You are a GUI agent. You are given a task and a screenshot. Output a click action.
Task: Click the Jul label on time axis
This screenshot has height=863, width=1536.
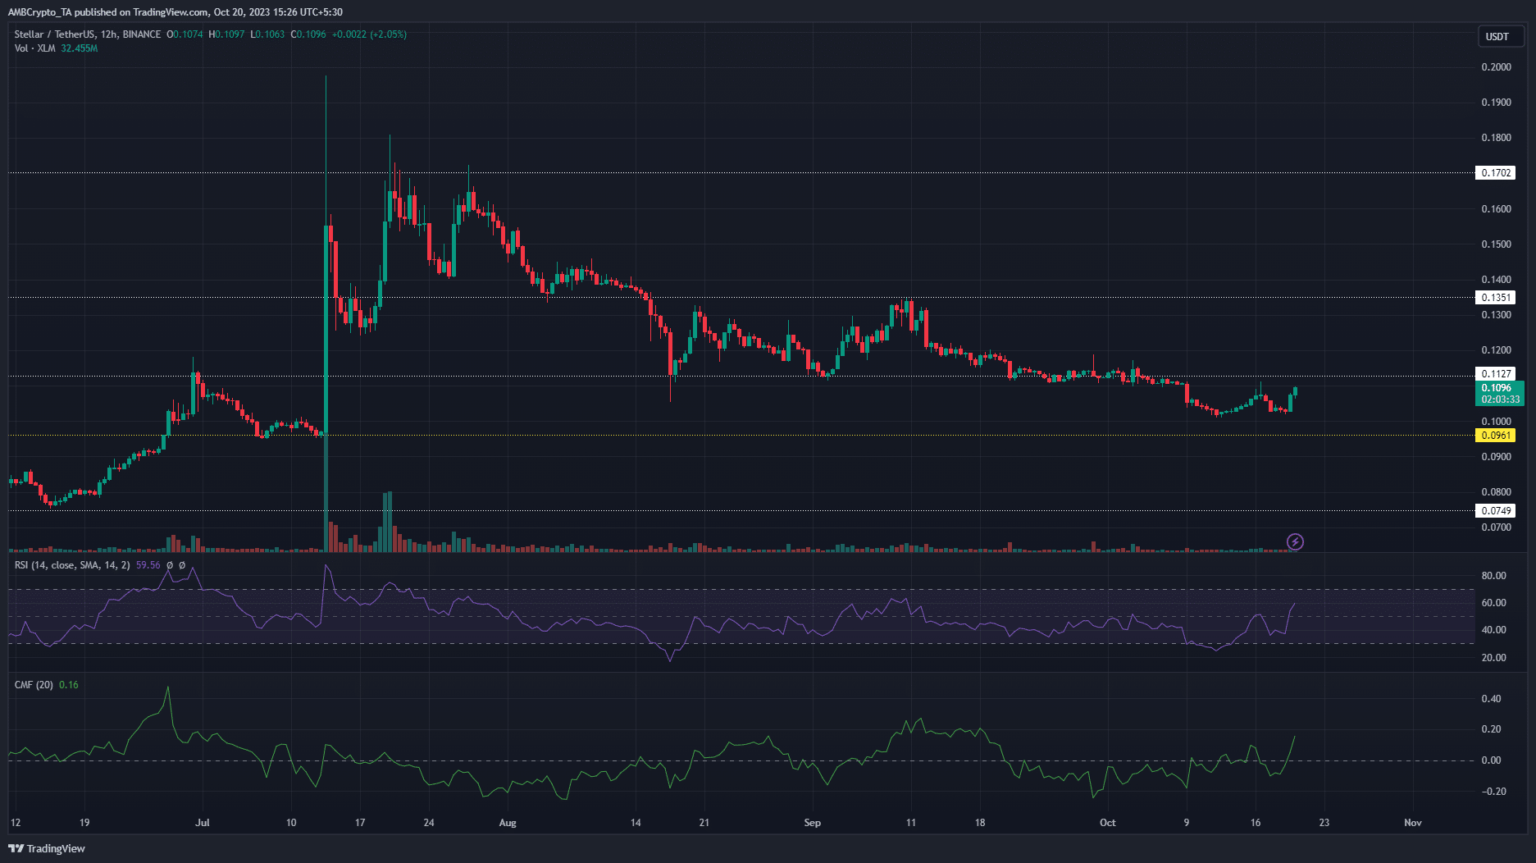click(202, 823)
